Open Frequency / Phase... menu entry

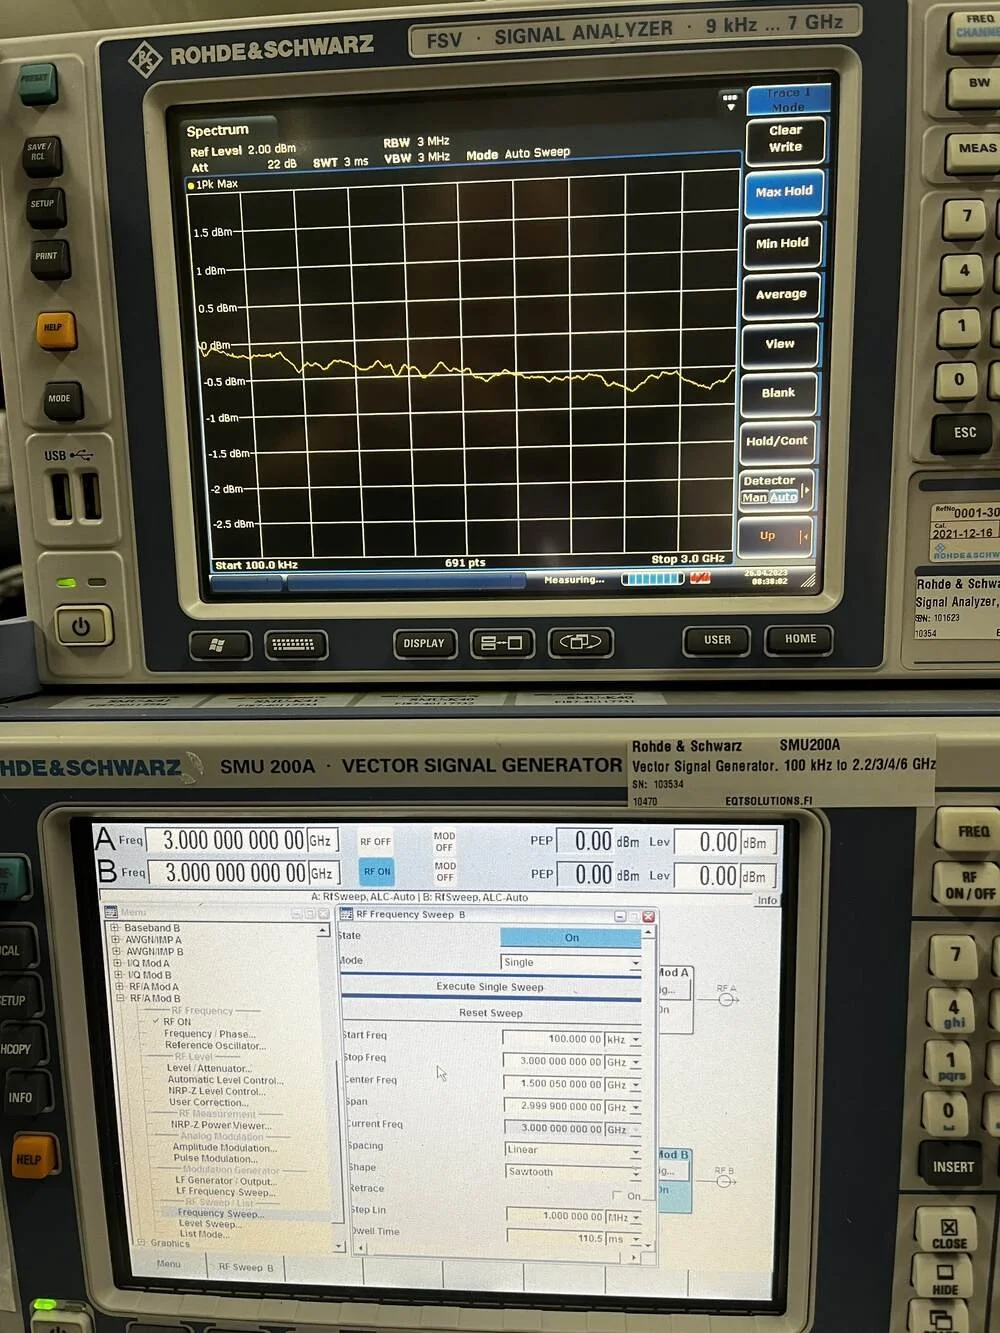coord(210,1034)
